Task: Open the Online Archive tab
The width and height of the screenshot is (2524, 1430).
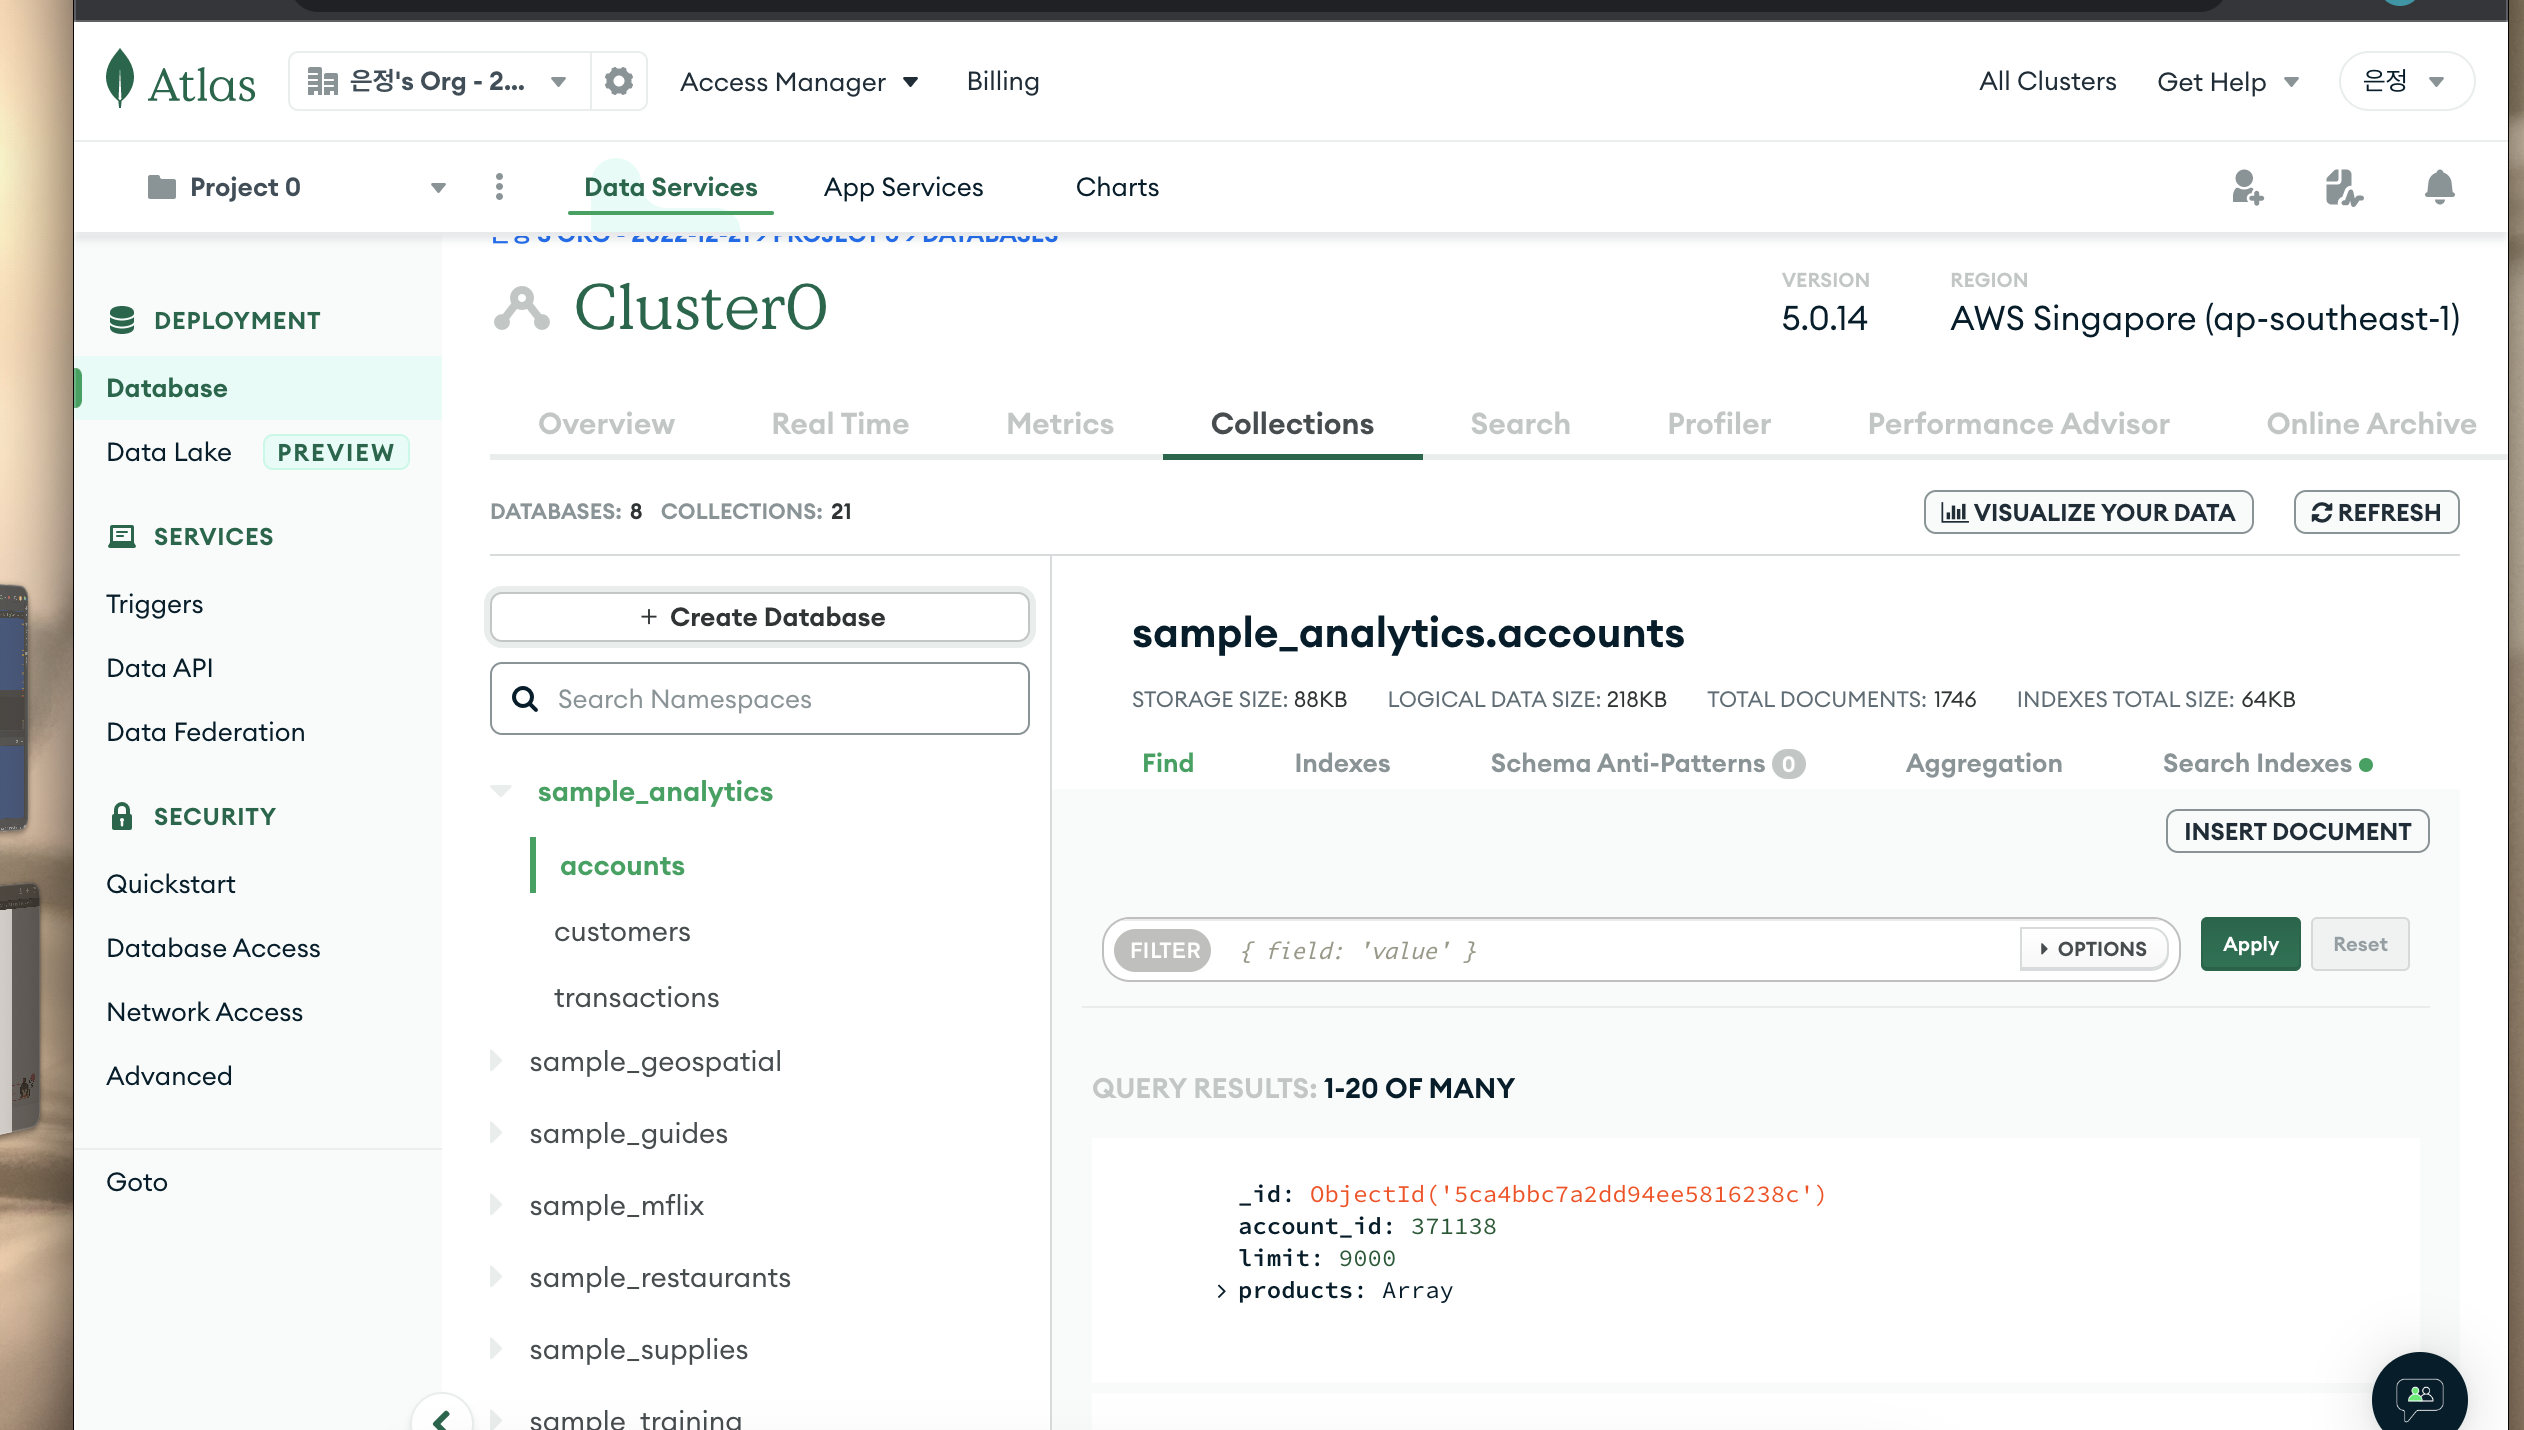Action: [x=2371, y=424]
